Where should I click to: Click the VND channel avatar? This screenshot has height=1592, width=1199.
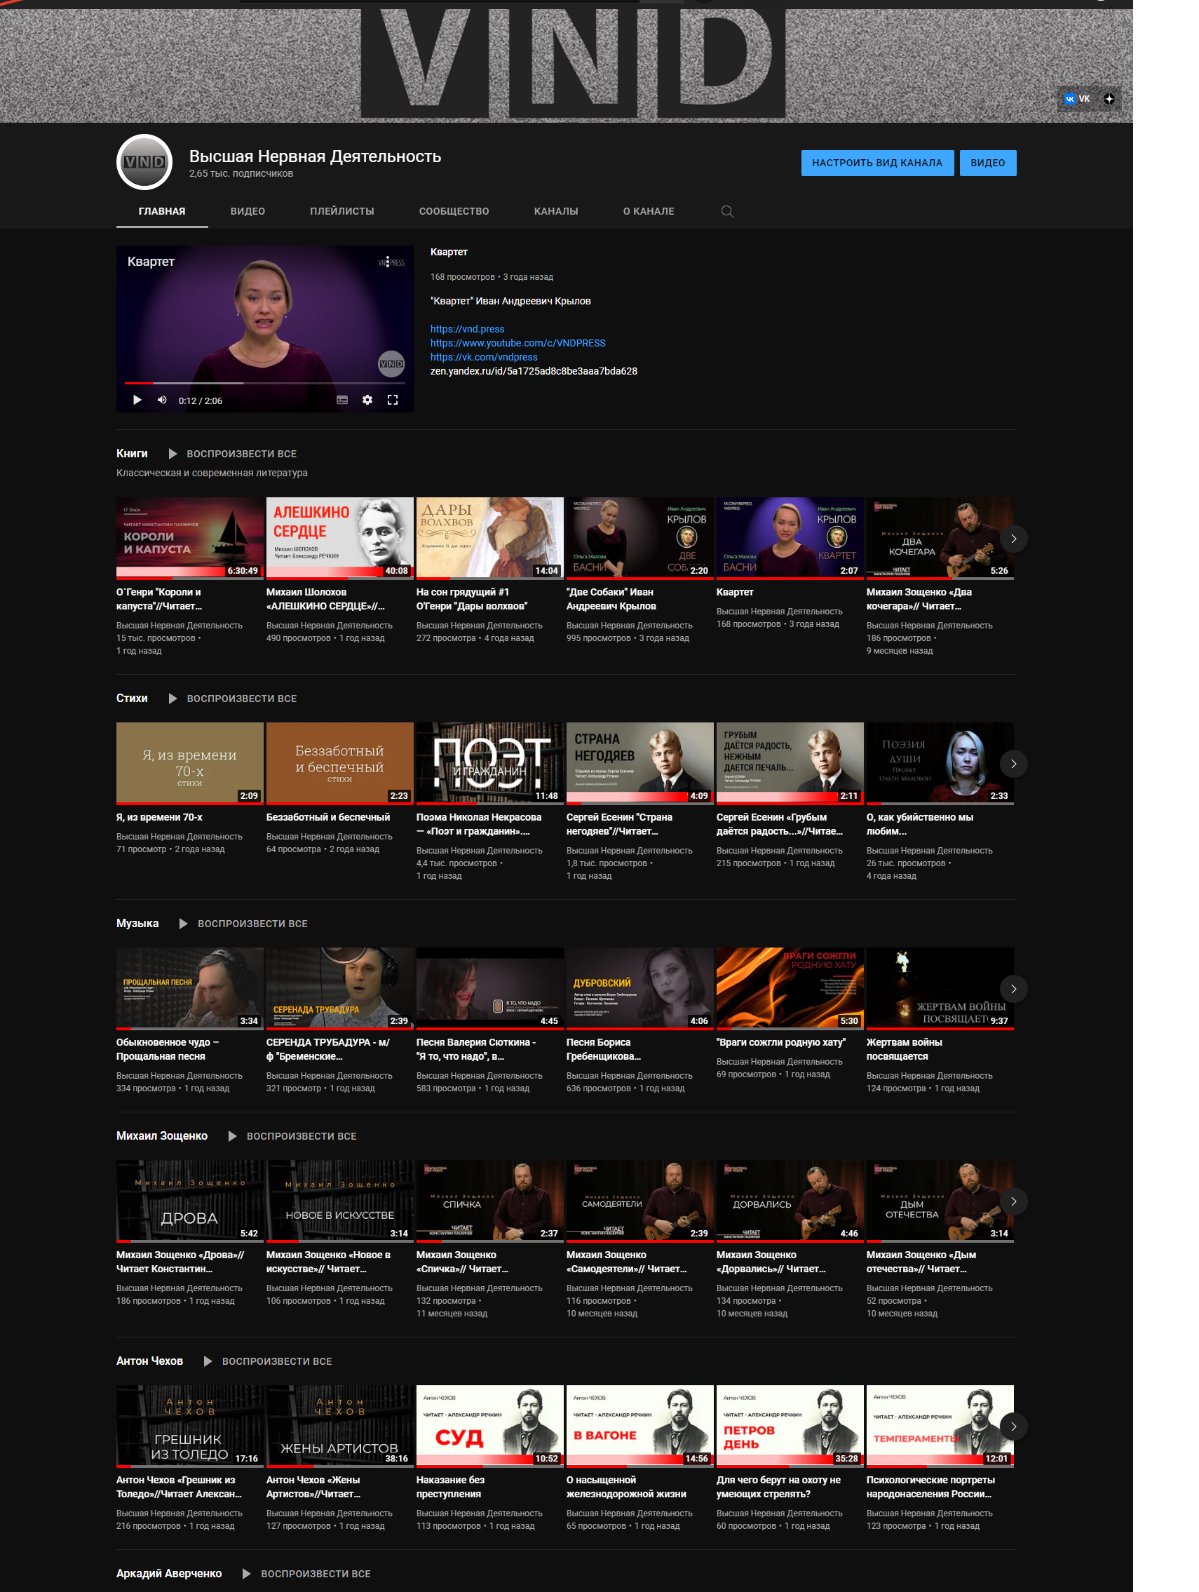[x=145, y=162]
